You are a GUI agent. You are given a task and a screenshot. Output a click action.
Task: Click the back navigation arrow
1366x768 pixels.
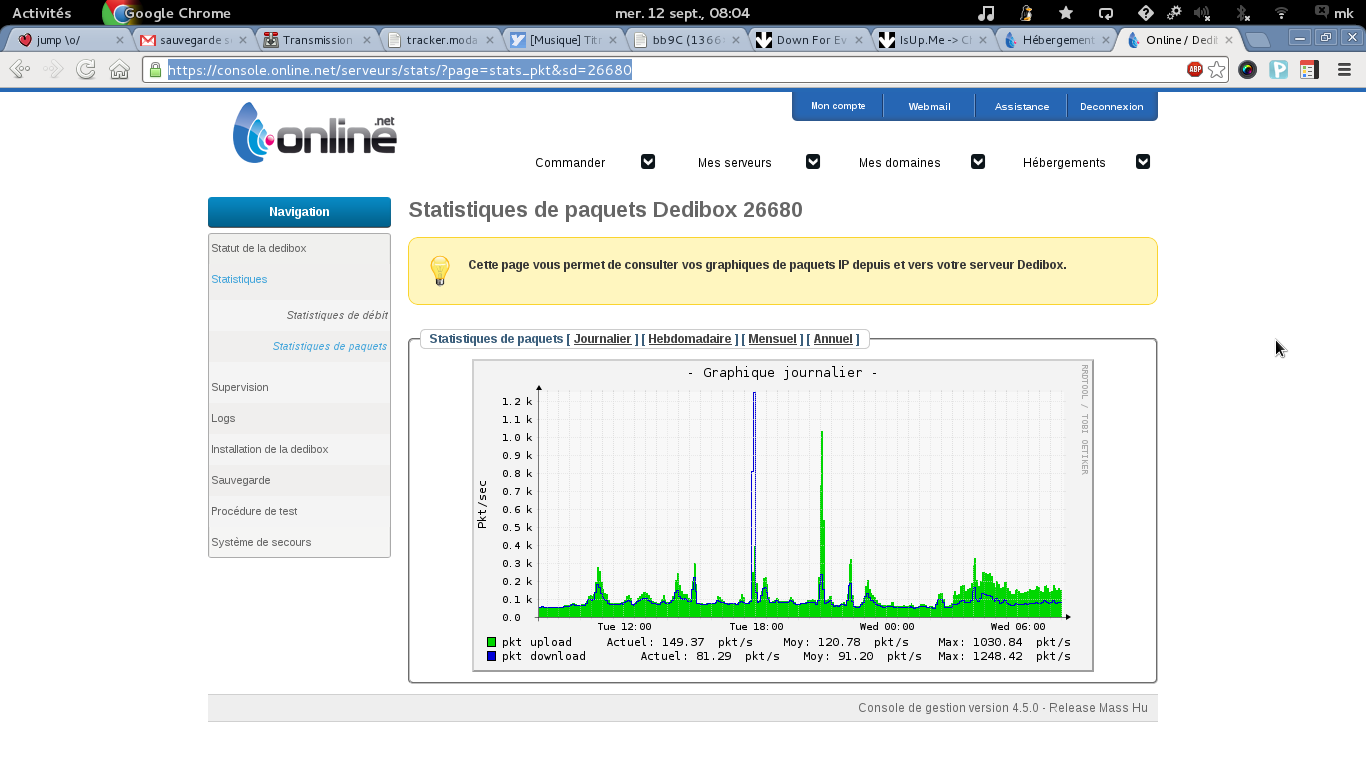(x=19, y=69)
